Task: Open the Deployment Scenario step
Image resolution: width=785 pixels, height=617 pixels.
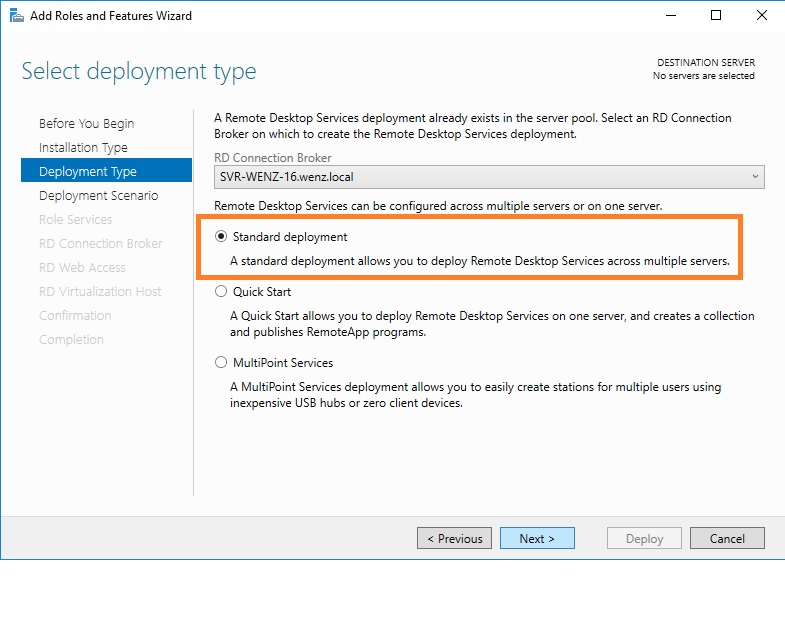Action: point(99,195)
